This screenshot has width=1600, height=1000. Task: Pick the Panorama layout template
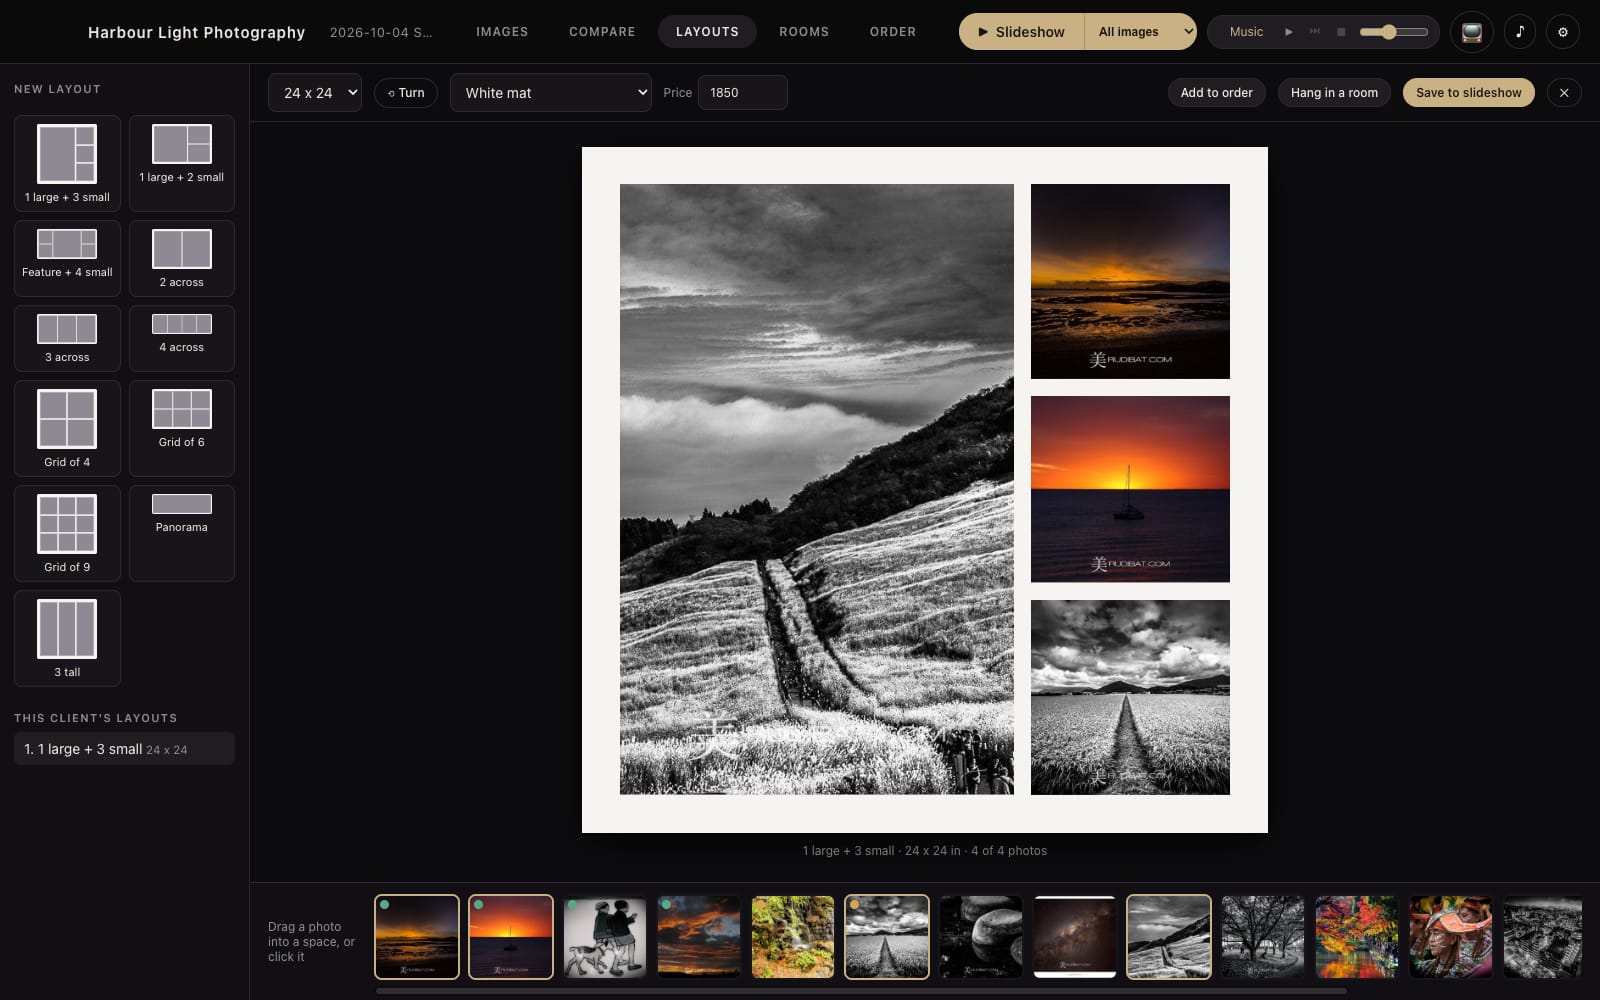[181, 533]
